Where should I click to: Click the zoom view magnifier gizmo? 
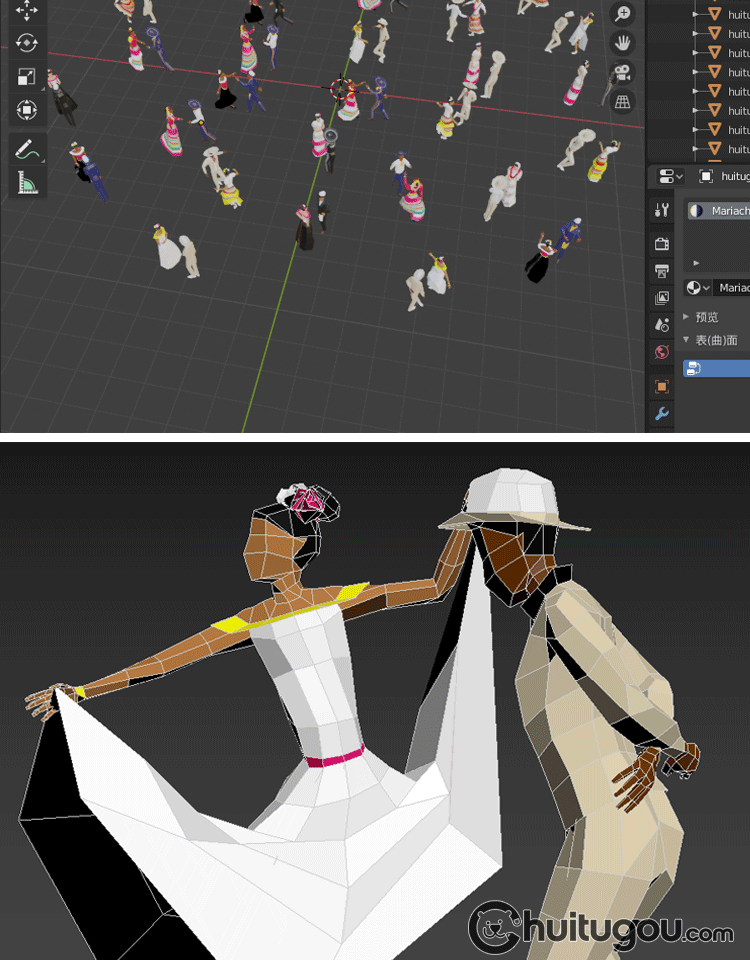pos(623,14)
